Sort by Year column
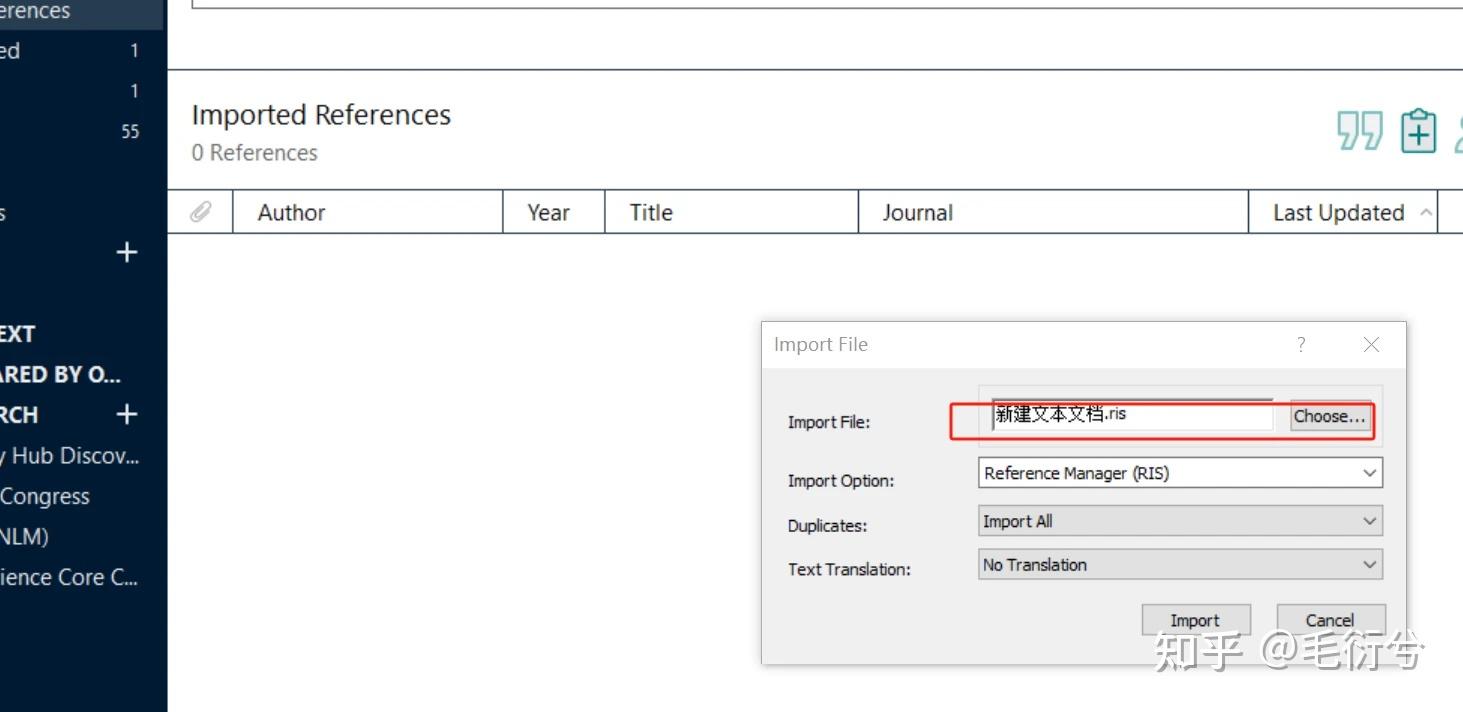1463x712 pixels. click(553, 212)
